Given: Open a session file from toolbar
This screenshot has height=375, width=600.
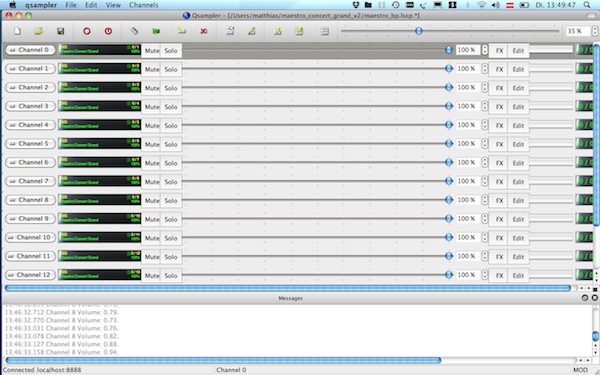Looking at the screenshot, I should (x=39, y=31).
